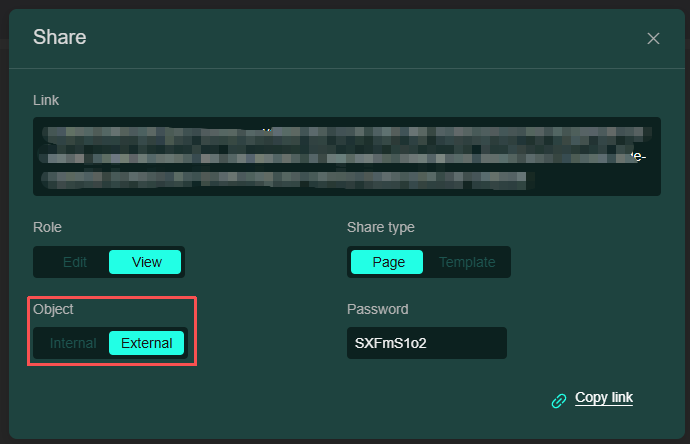The height and width of the screenshot is (444, 690).
Task: Click the Role label
Action: tap(48, 227)
